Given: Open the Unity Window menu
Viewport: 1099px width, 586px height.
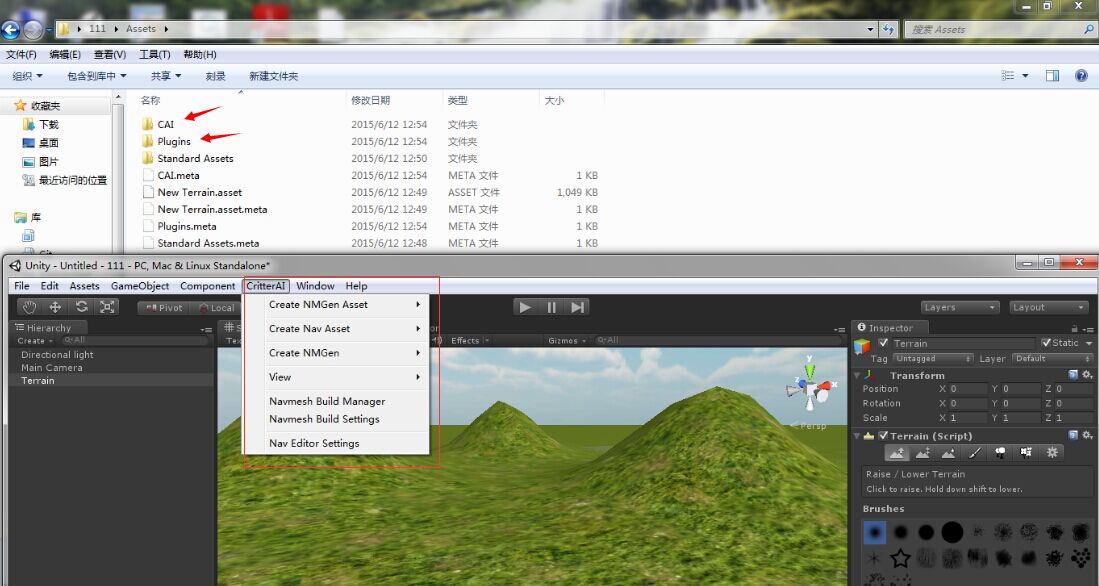Looking at the screenshot, I should [x=315, y=286].
